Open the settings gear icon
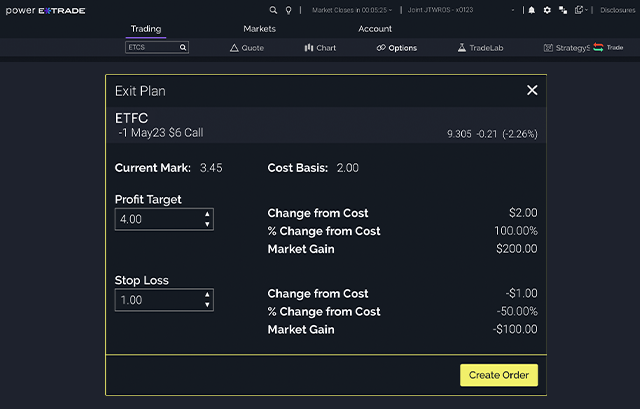The image size is (640, 409). click(547, 10)
